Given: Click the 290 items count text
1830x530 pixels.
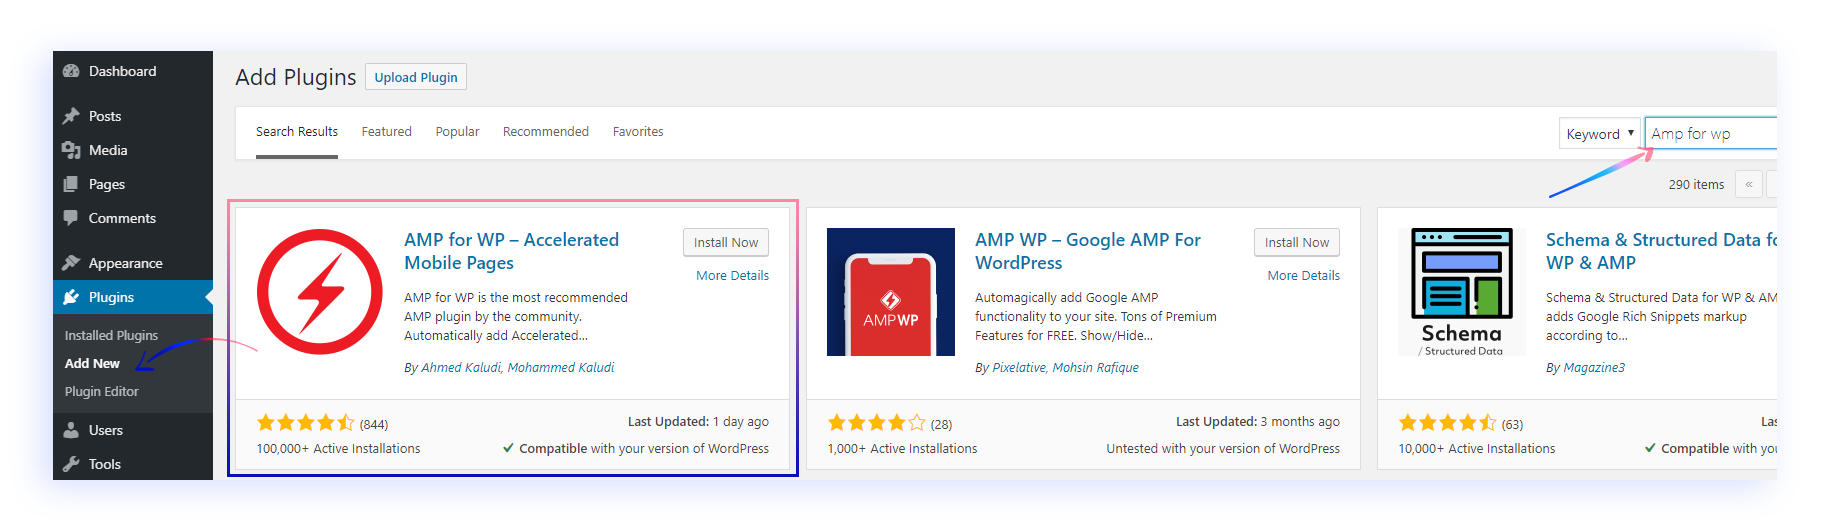Looking at the screenshot, I should [x=1696, y=185].
